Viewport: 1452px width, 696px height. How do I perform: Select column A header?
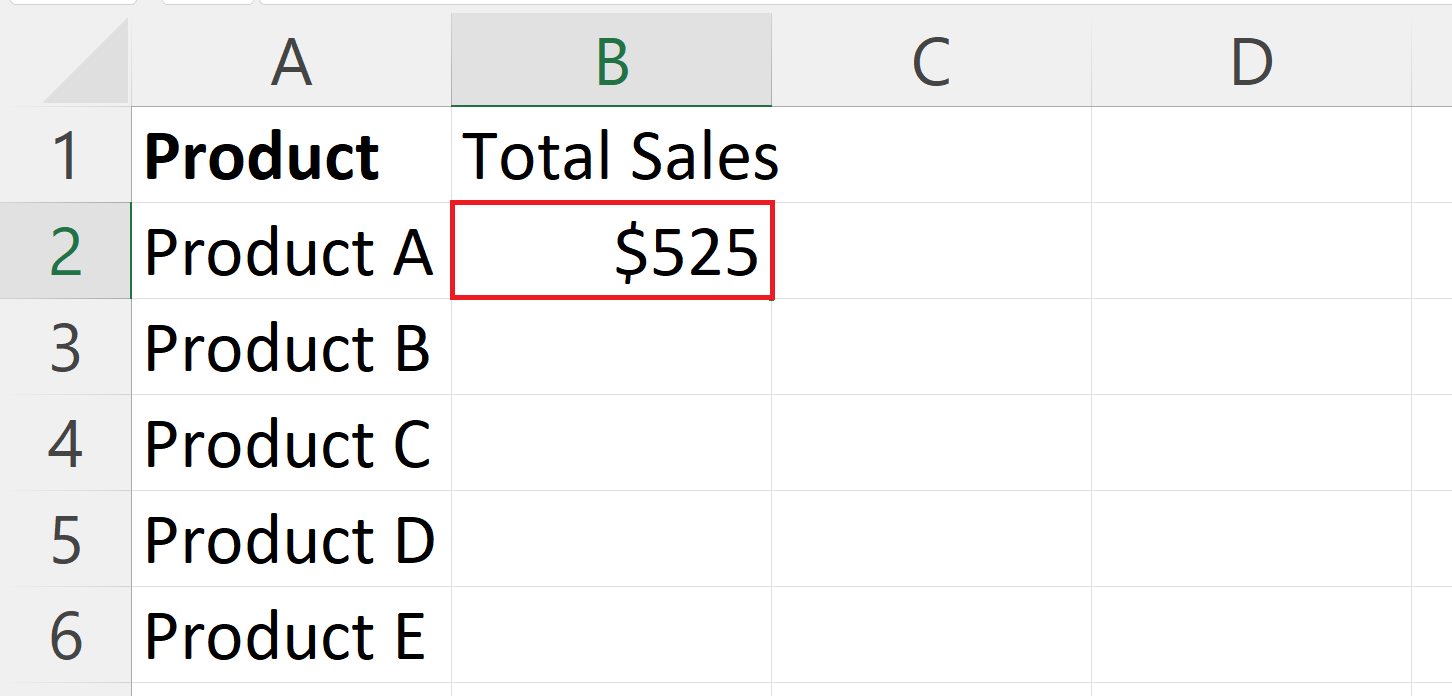coord(290,62)
